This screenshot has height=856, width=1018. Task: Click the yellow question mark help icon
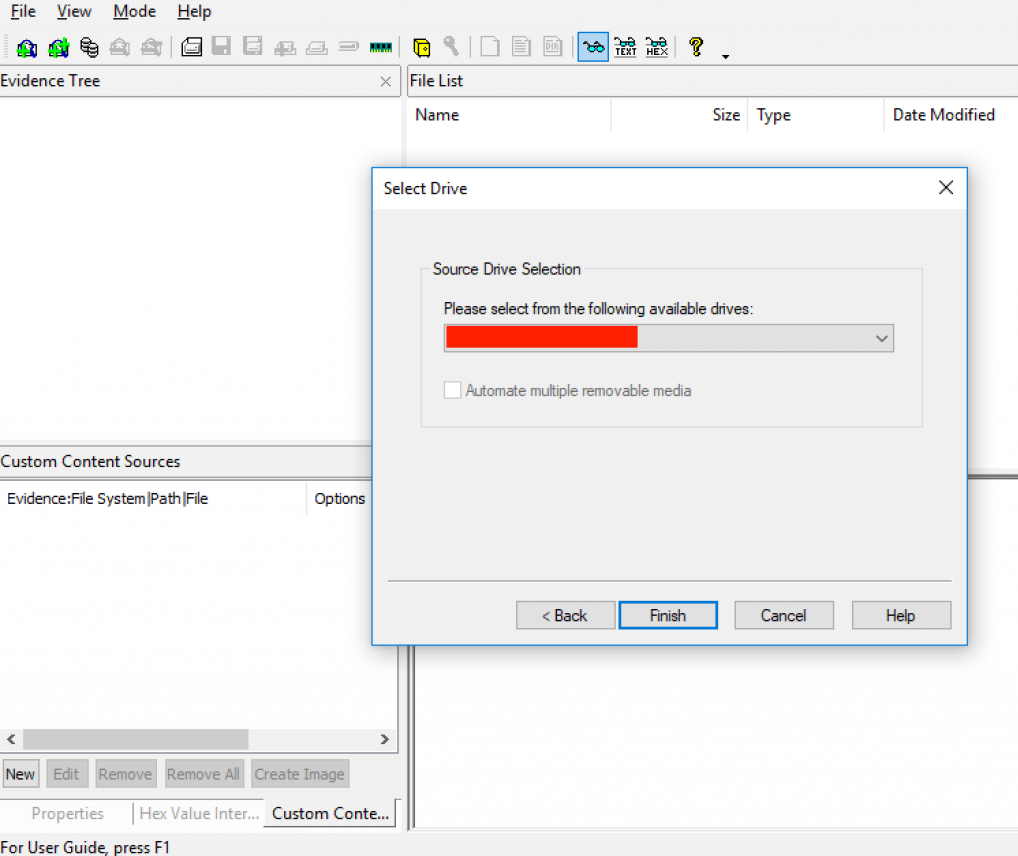[x=697, y=47]
